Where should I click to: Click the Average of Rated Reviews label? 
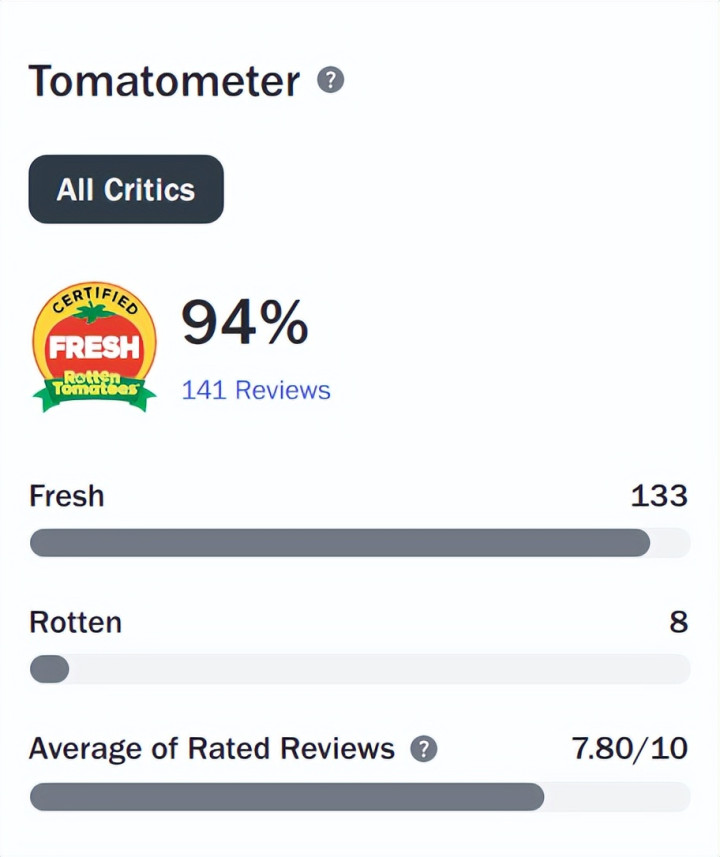click(x=212, y=749)
